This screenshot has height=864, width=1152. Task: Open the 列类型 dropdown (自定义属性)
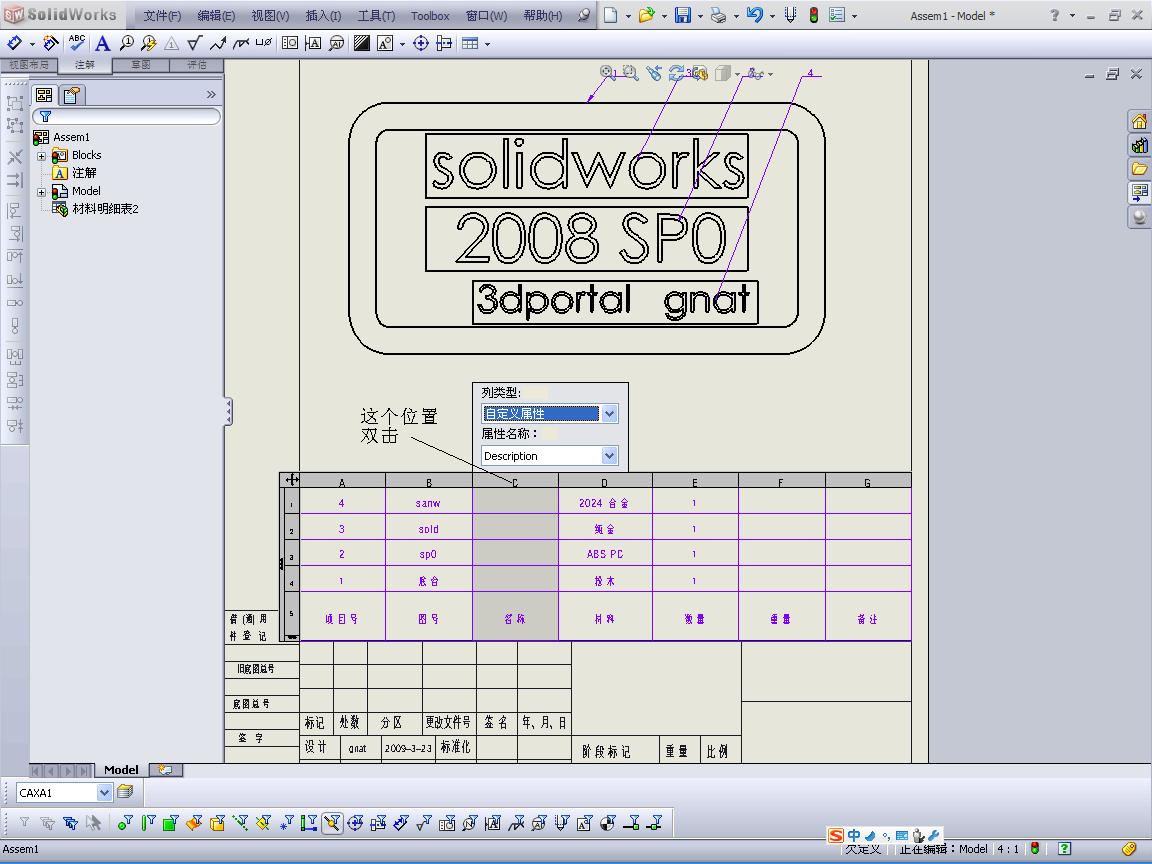(610, 414)
